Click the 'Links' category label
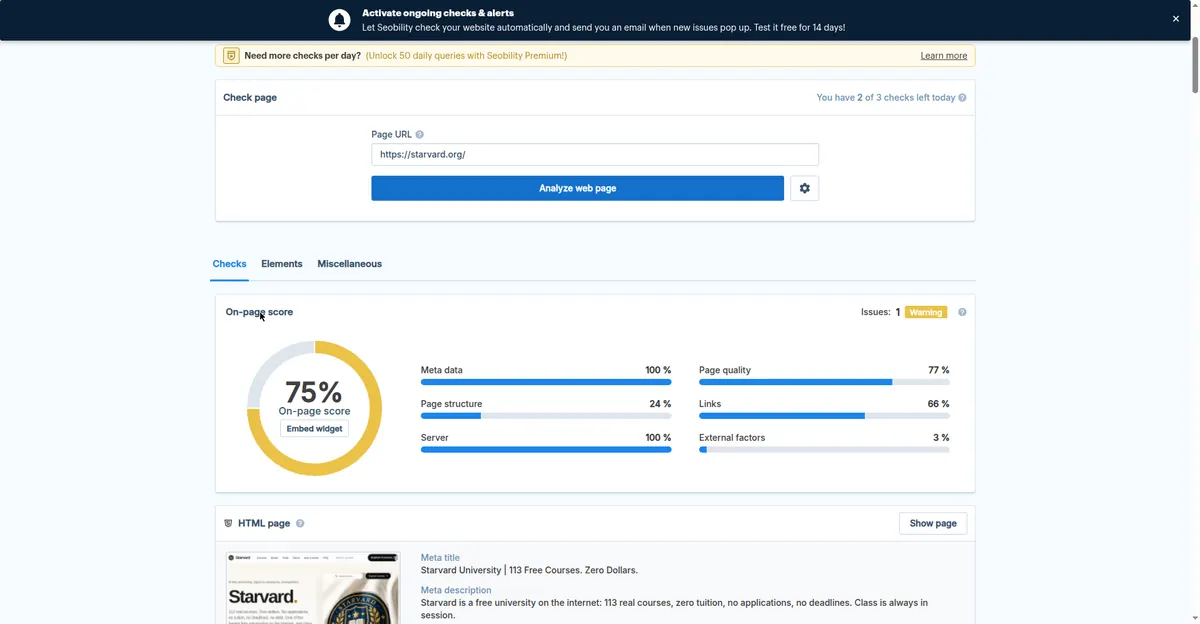This screenshot has height=624, width=1200. [x=710, y=404]
